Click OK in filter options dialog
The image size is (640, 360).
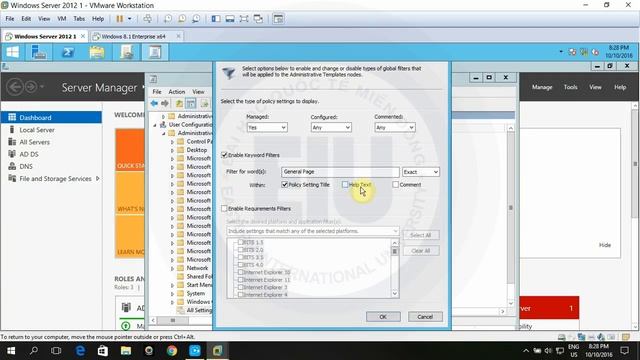(x=383, y=317)
